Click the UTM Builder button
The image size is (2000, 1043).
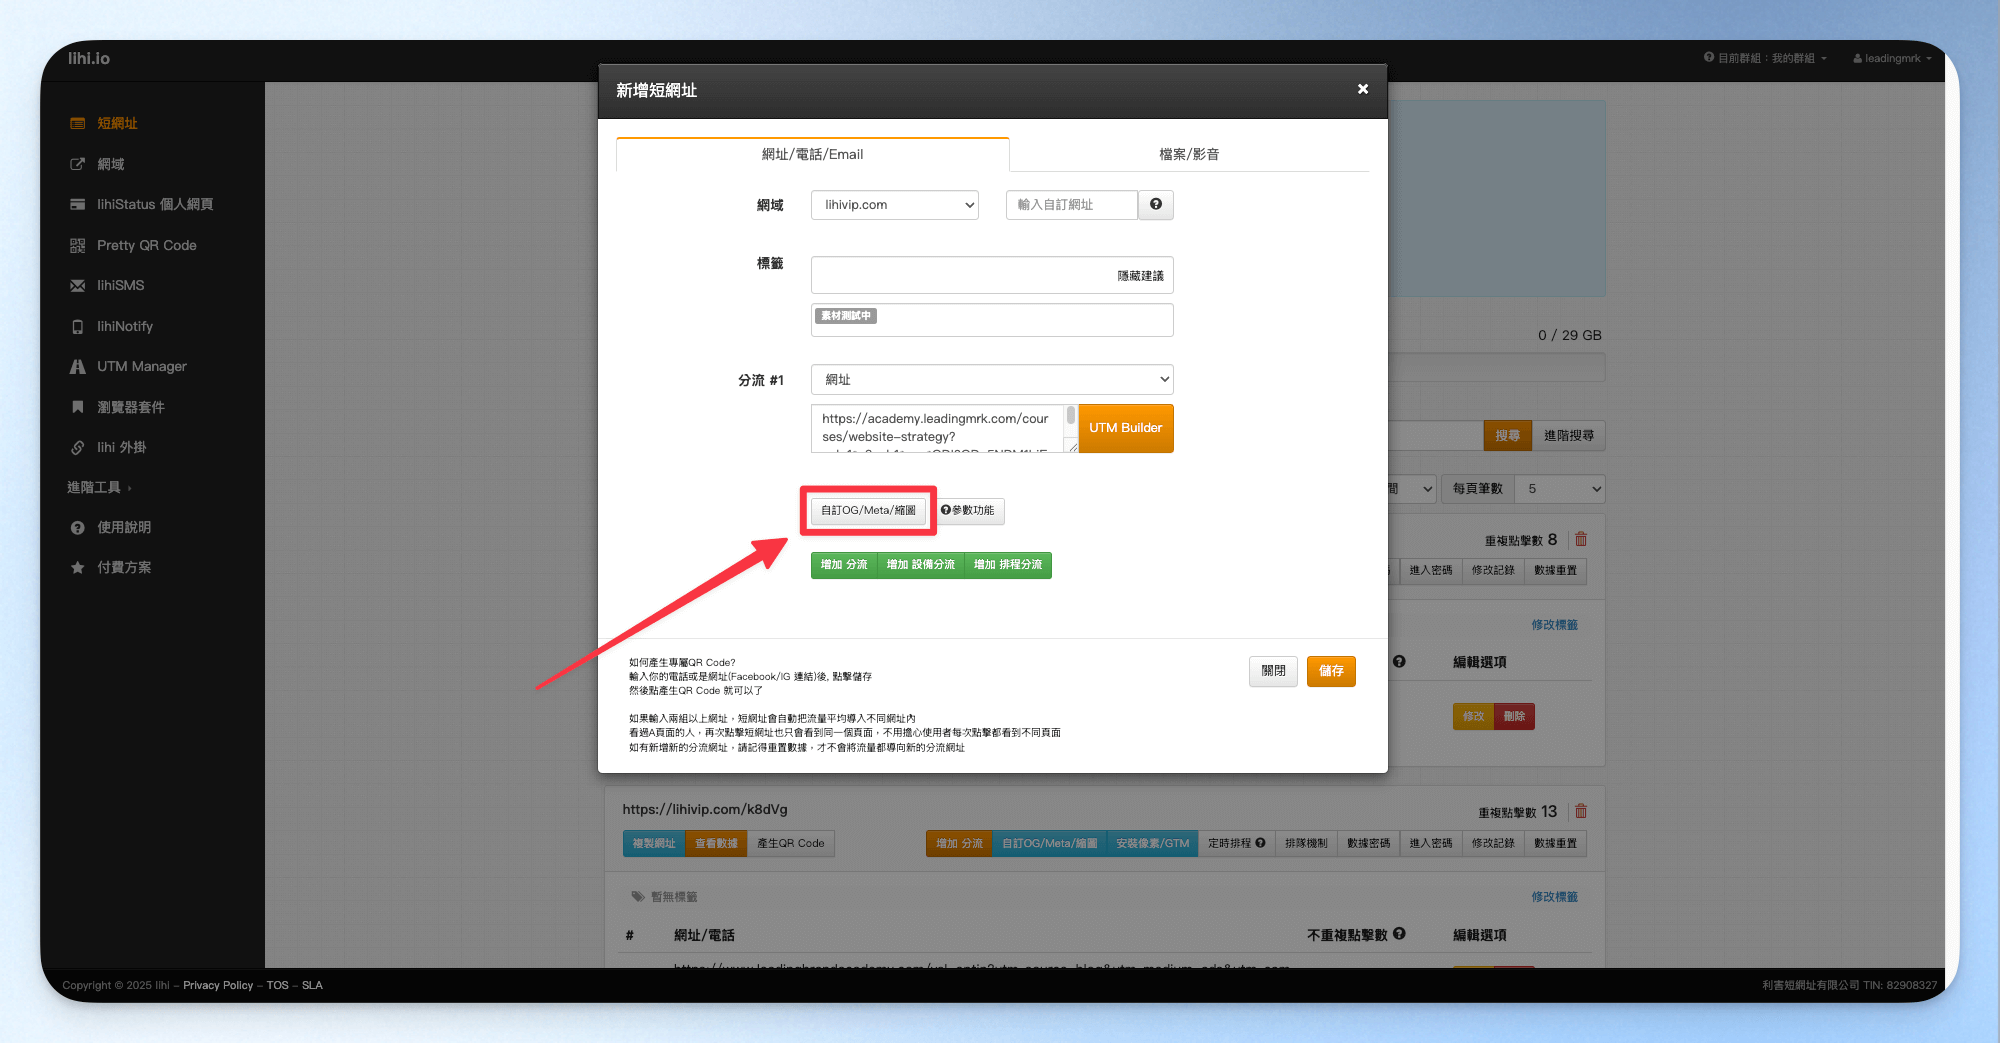1126,428
